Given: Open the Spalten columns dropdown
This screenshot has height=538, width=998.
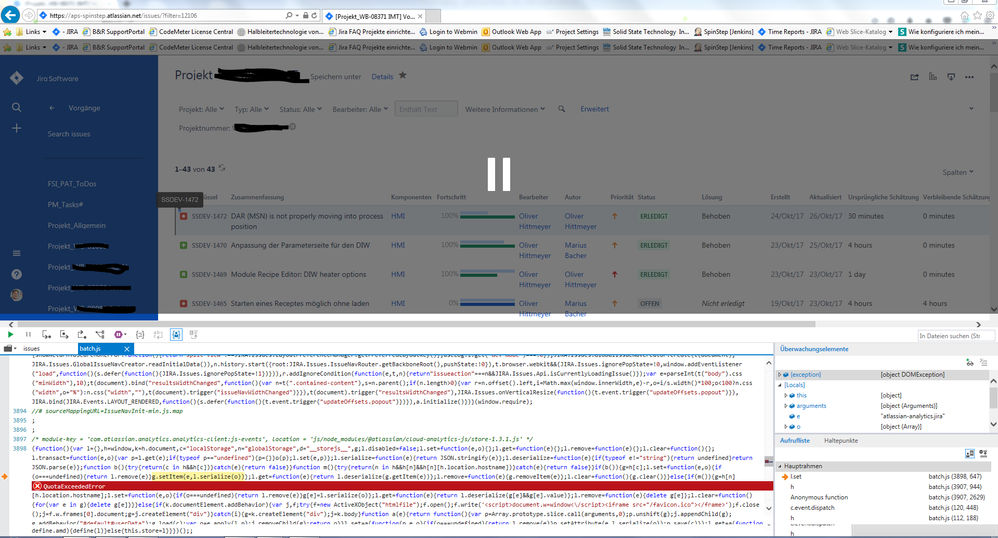Looking at the screenshot, I should [958, 173].
